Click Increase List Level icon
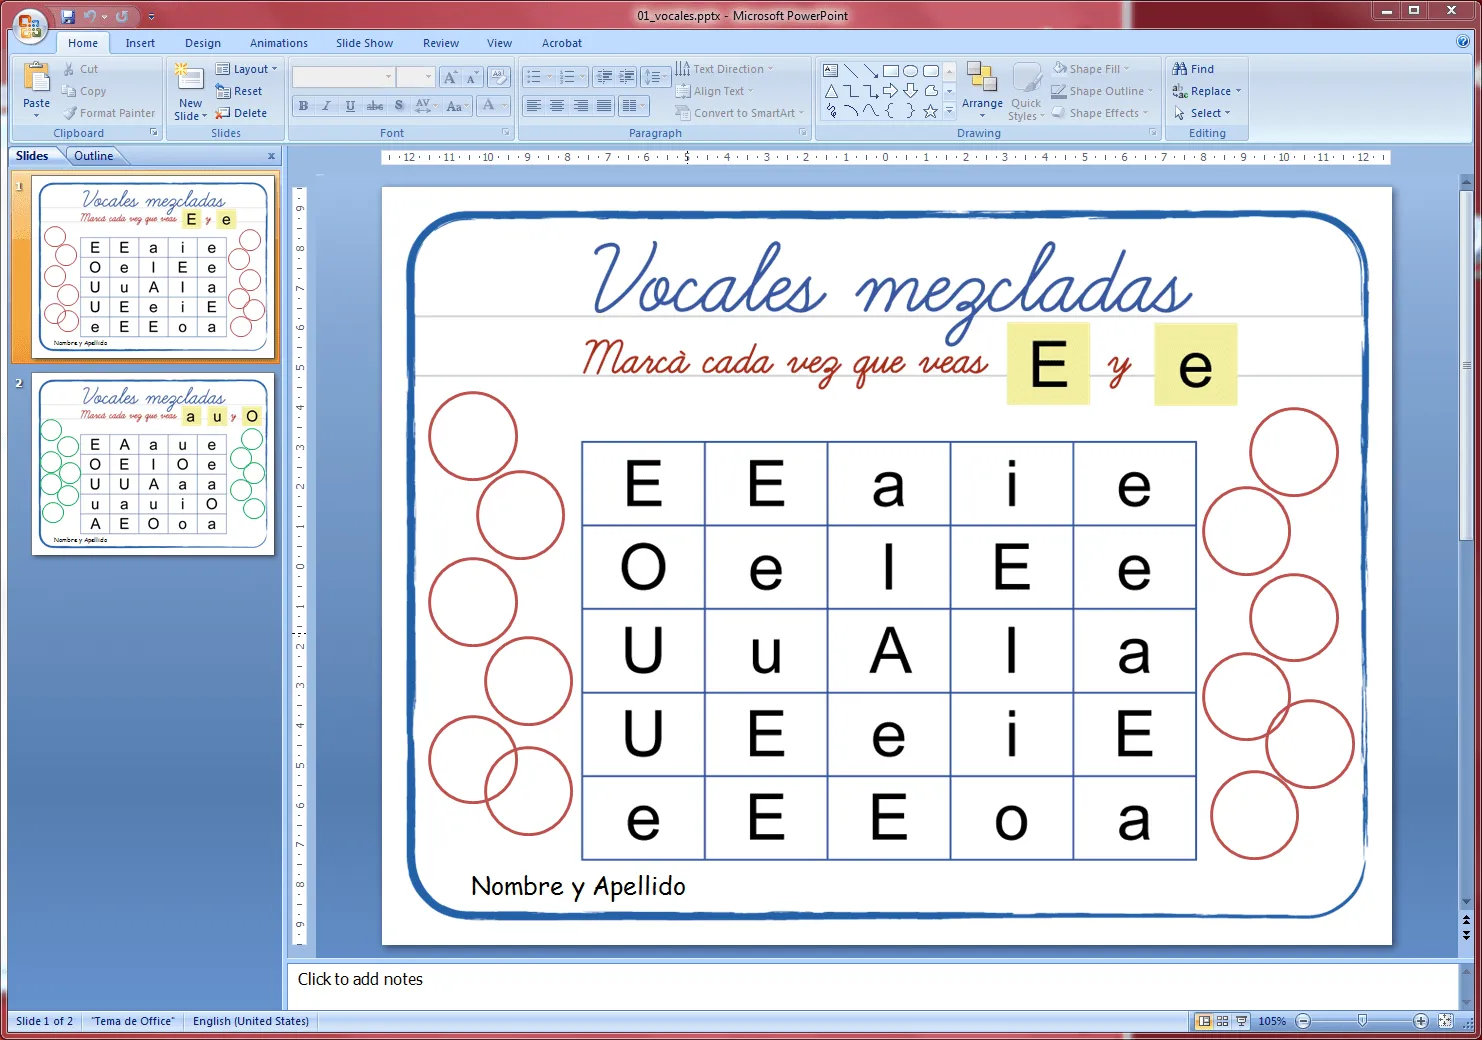The image size is (1482, 1040). coord(627,77)
